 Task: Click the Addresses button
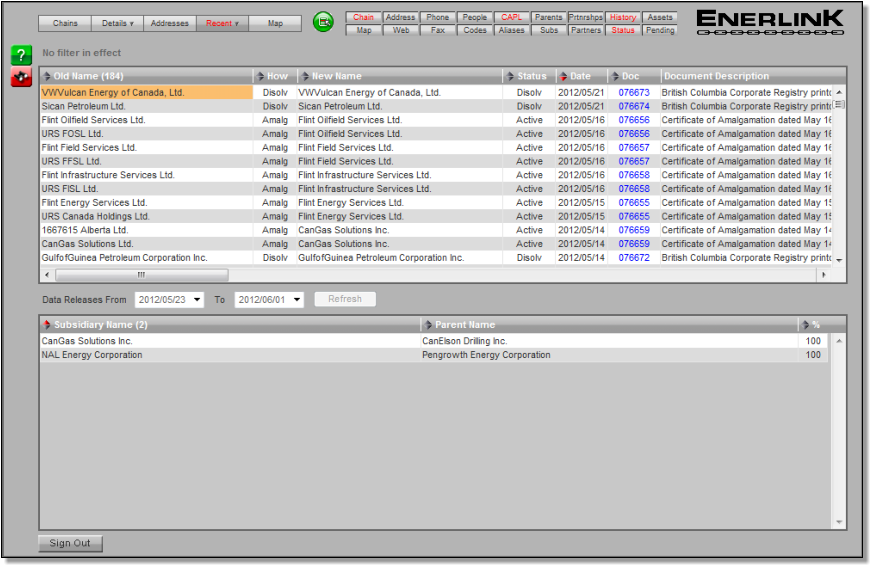169,23
